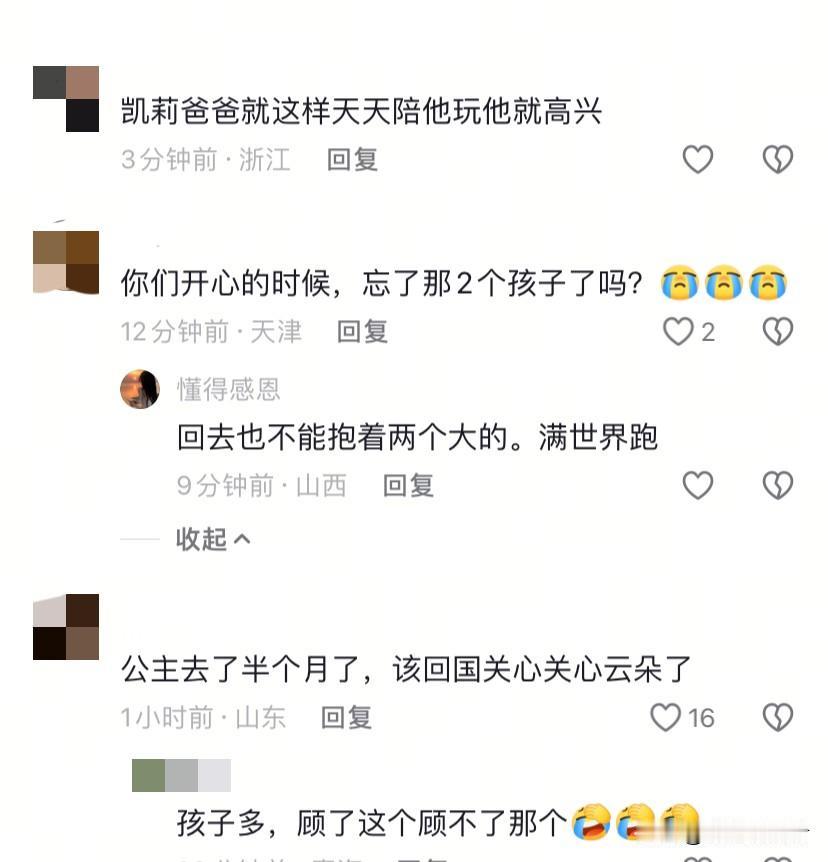Screen dimensions: 828x862
Task: Like the Shandong comment with 16 likes
Action: point(665,717)
